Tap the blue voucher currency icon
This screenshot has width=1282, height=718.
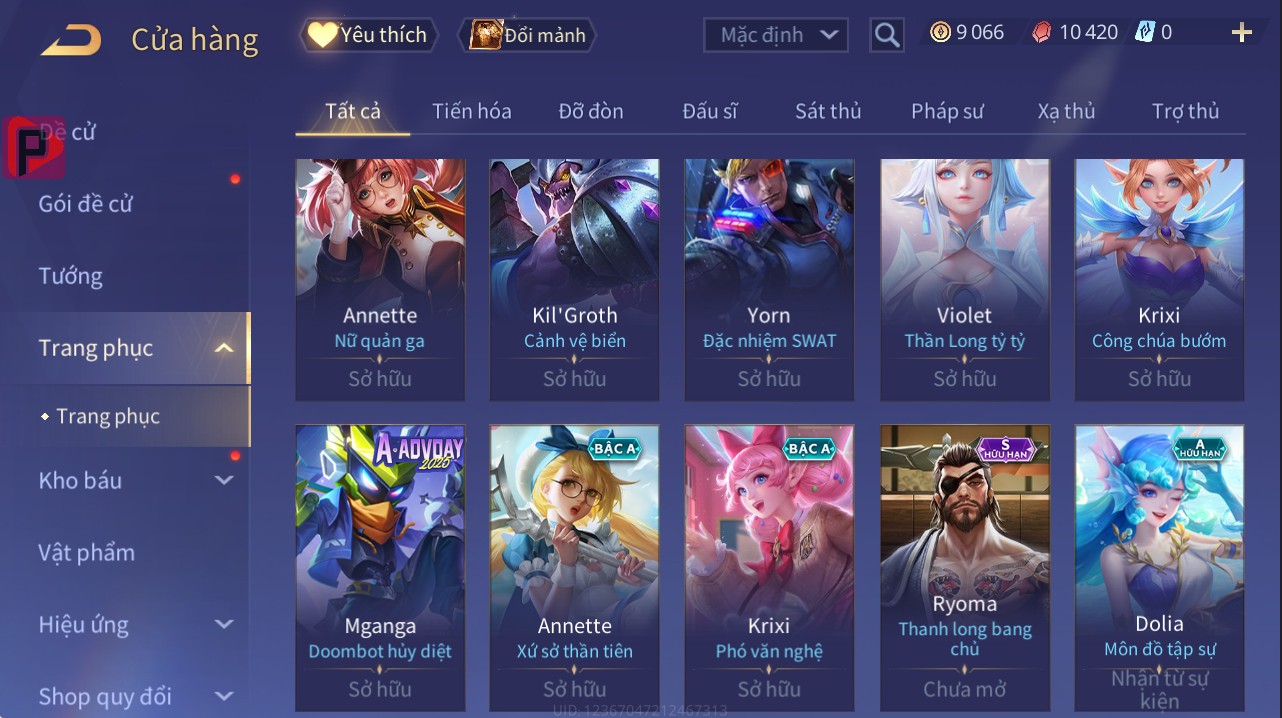point(1145,32)
